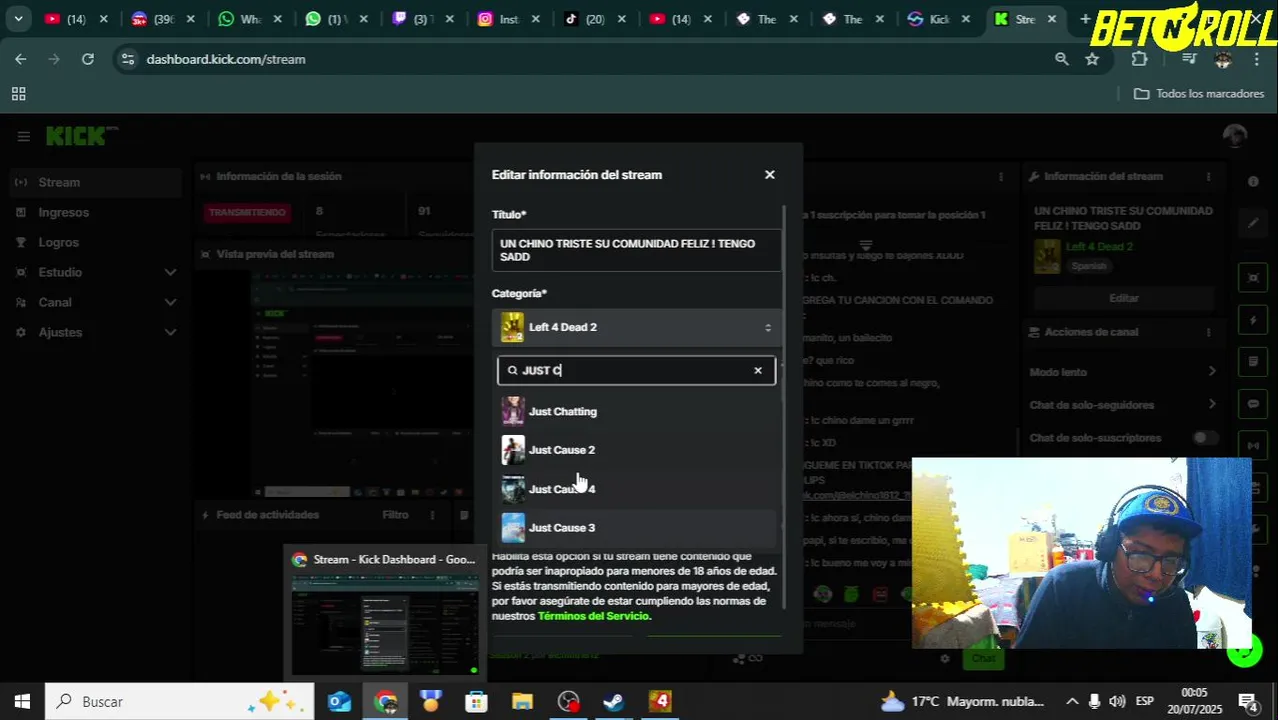Screen dimensions: 1278x720
Task: Pick Just Cause 4 in the results
Action: tap(636, 489)
